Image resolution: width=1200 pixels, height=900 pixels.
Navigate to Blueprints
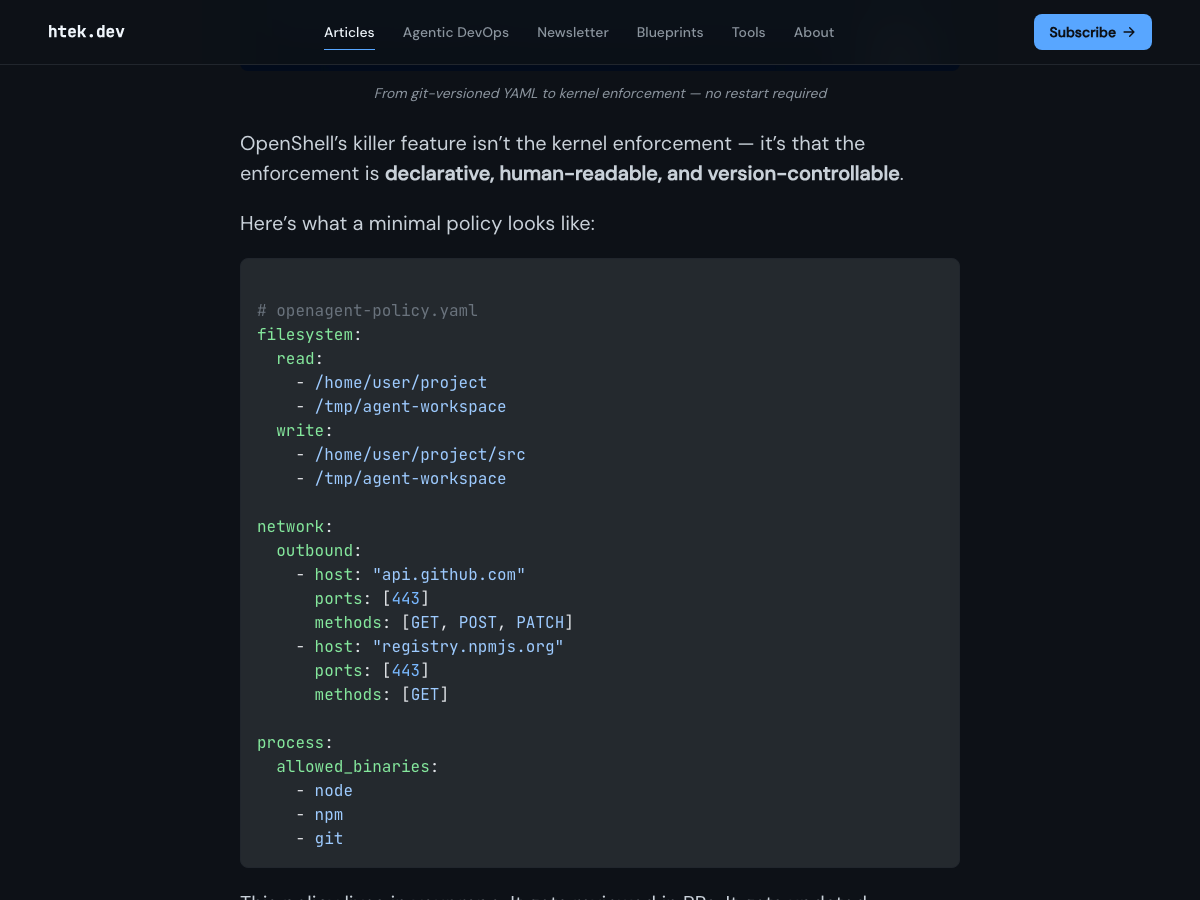(x=670, y=32)
